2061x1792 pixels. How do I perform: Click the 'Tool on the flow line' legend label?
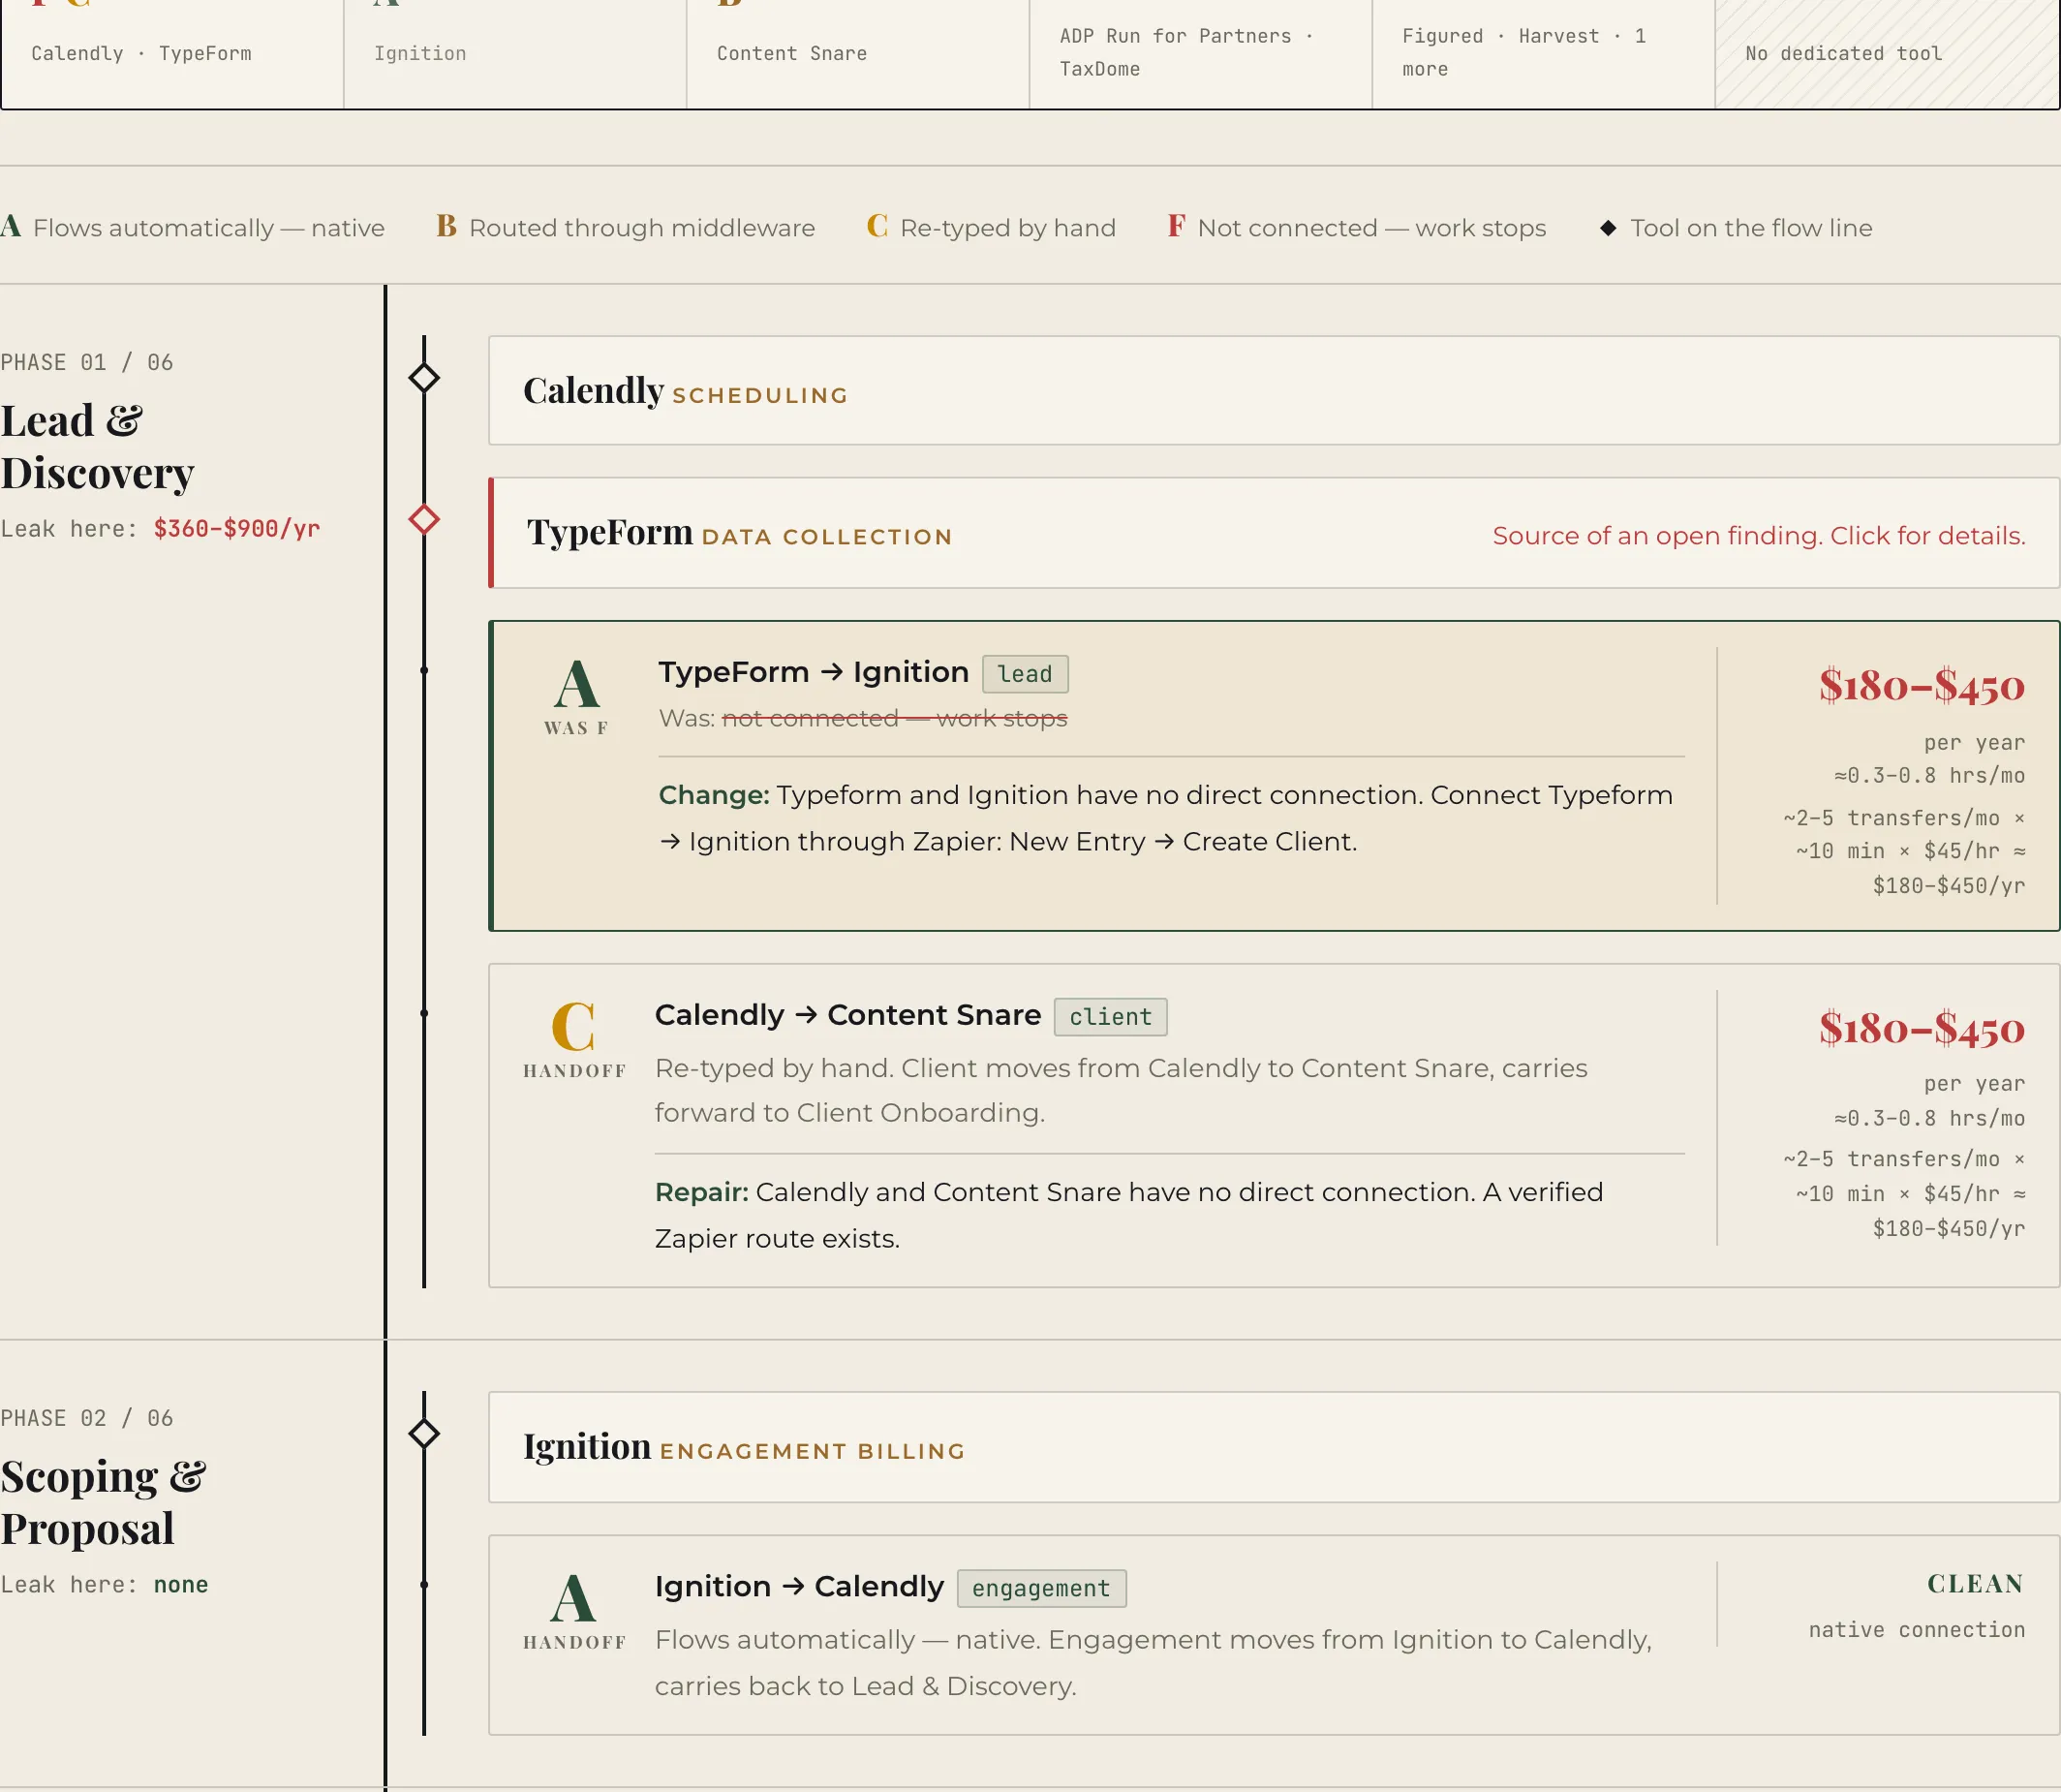click(1752, 228)
